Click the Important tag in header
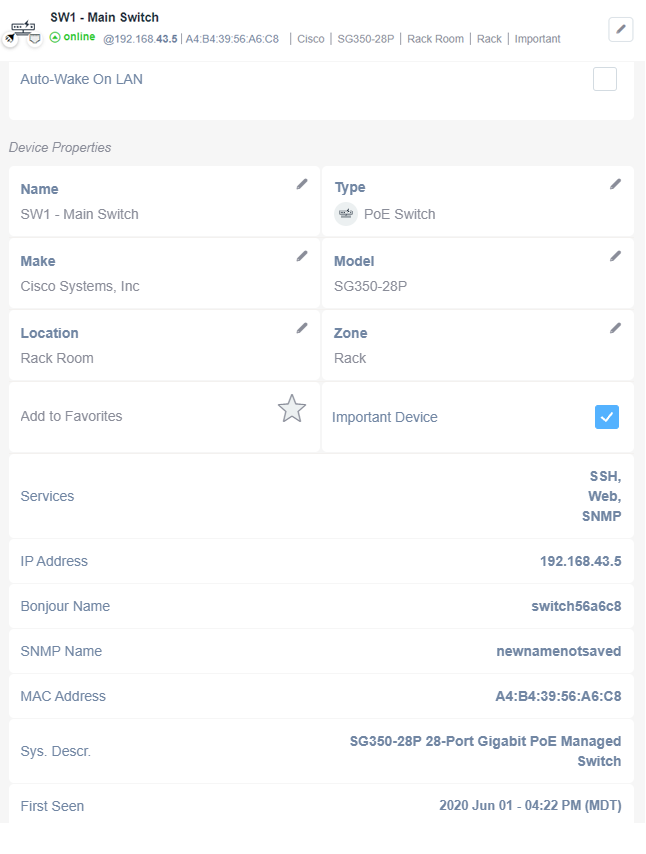 click(x=538, y=39)
